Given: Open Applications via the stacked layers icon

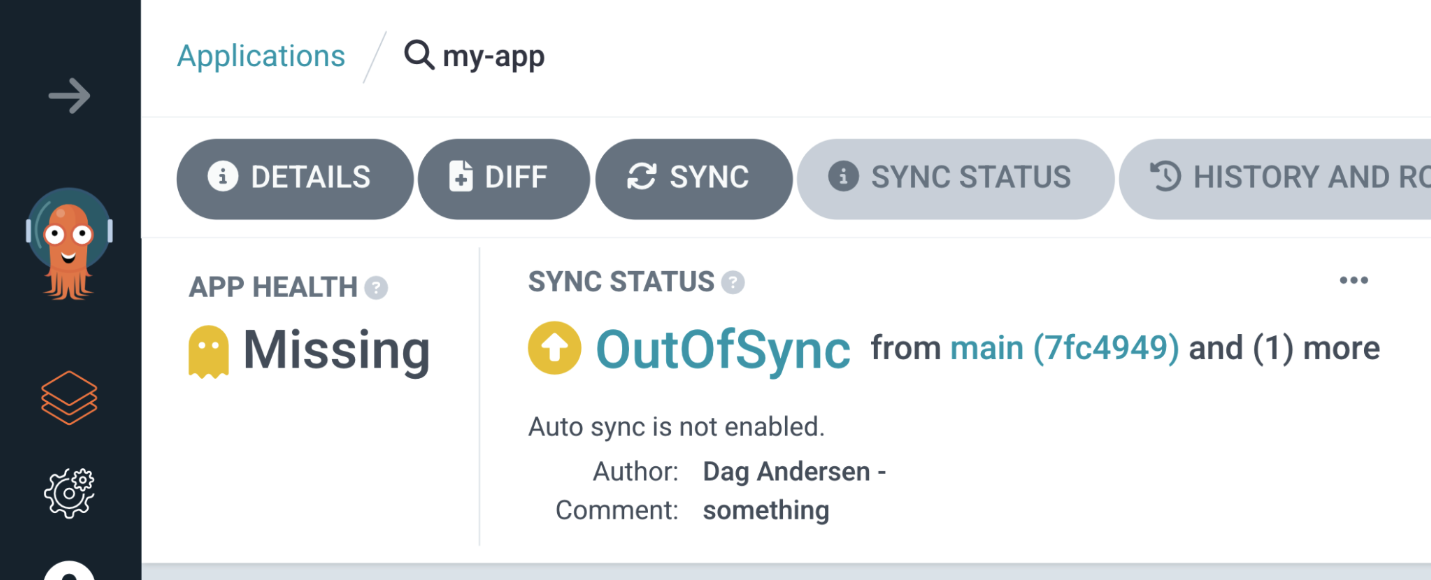Looking at the screenshot, I should pos(69,398).
